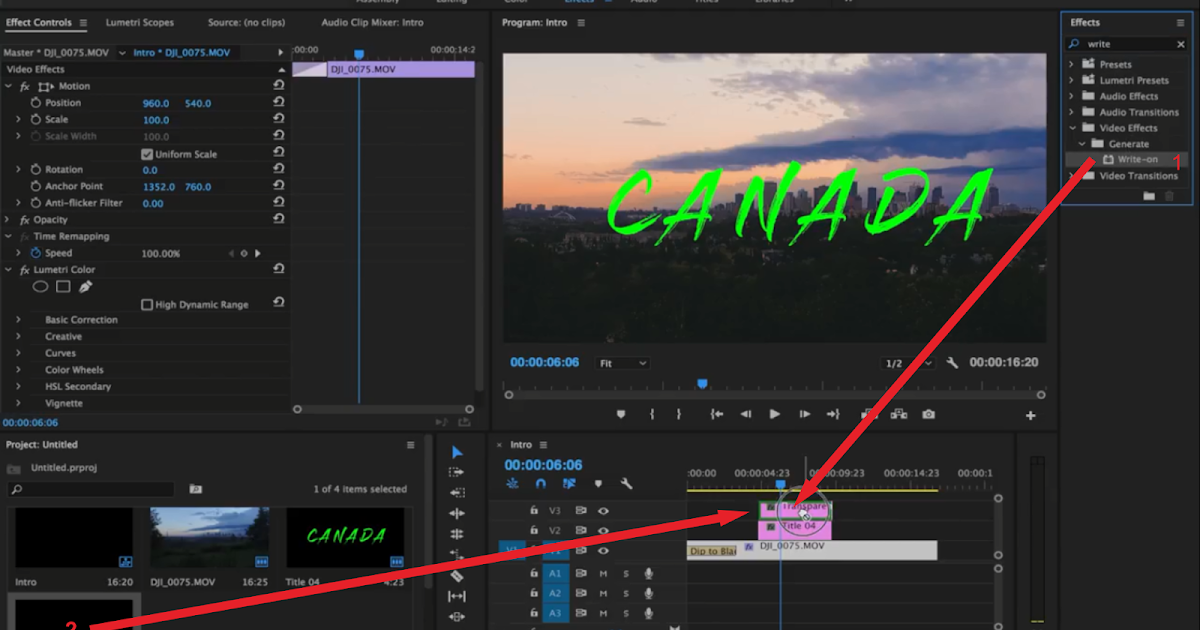Toggle lock on V3 track
The height and width of the screenshot is (630, 1200).
(534, 510)
